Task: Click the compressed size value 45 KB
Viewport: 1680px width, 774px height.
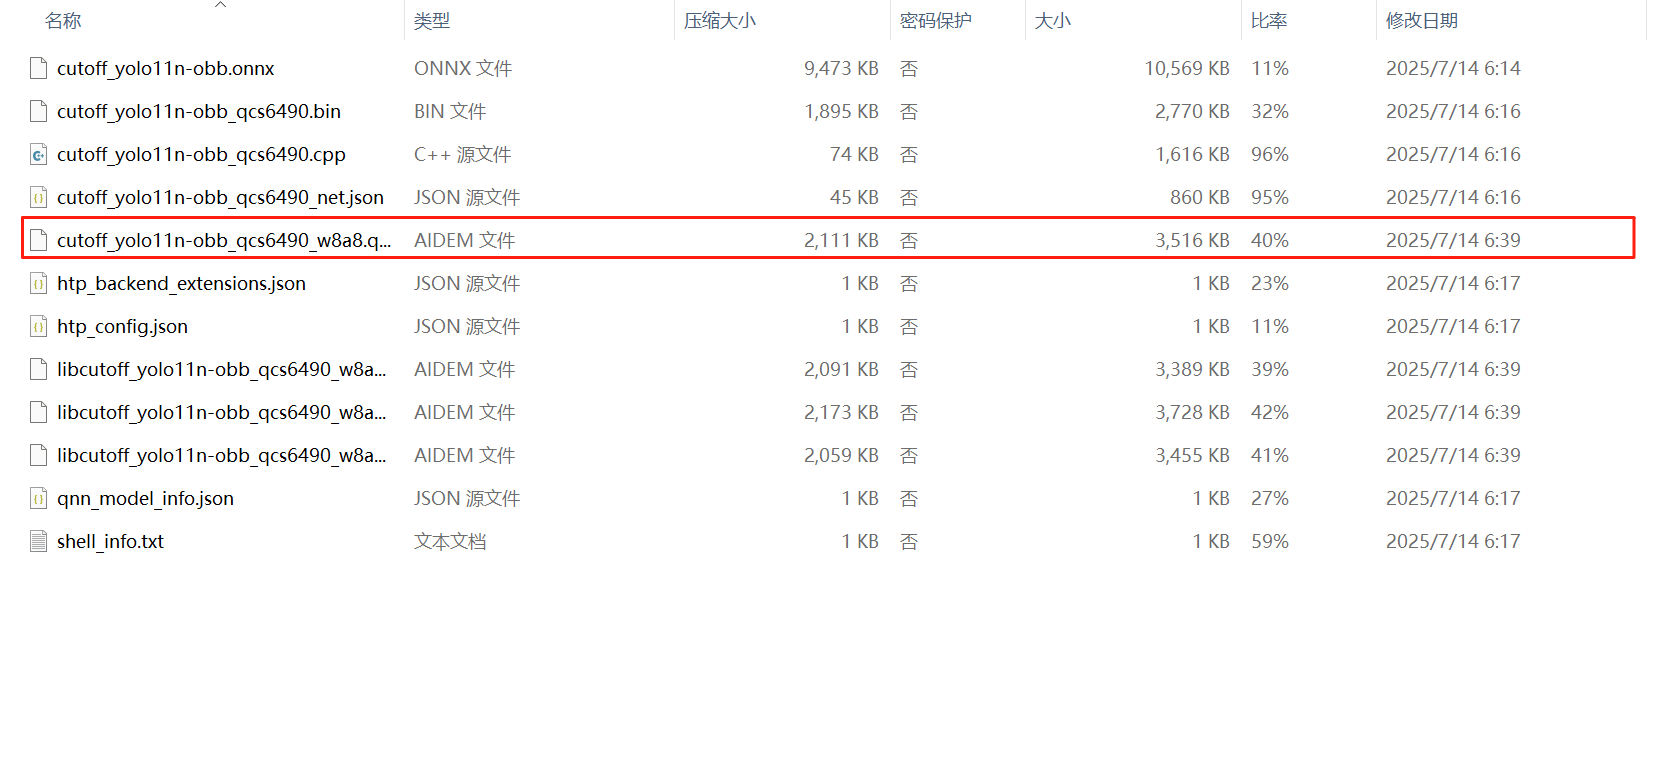Action: click(x=854, y=197)
